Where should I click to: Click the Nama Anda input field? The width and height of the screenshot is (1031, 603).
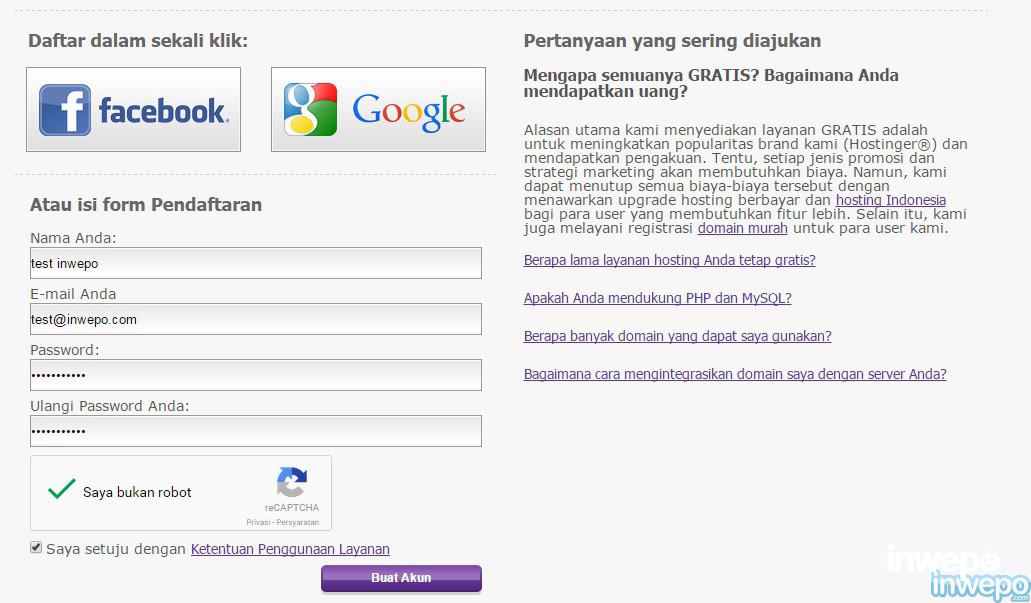point(256,263)
